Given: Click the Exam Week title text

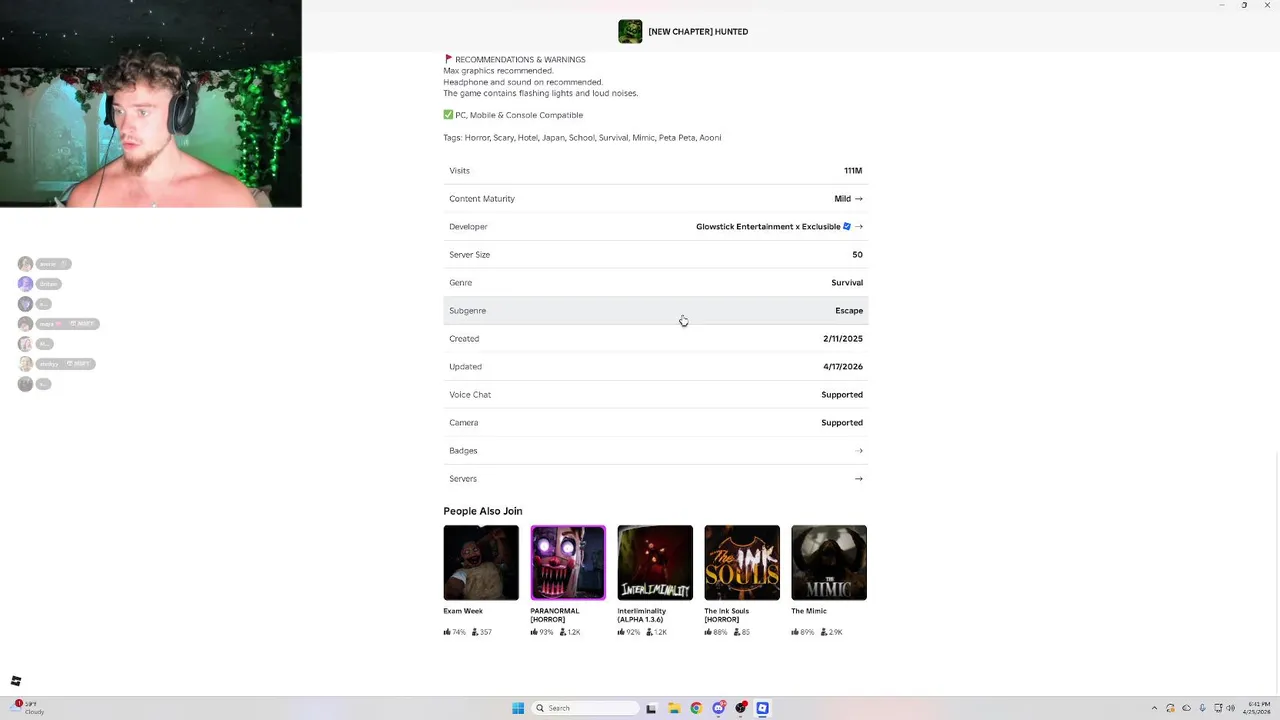Looking at the screenshot, I should coord(463,611).
